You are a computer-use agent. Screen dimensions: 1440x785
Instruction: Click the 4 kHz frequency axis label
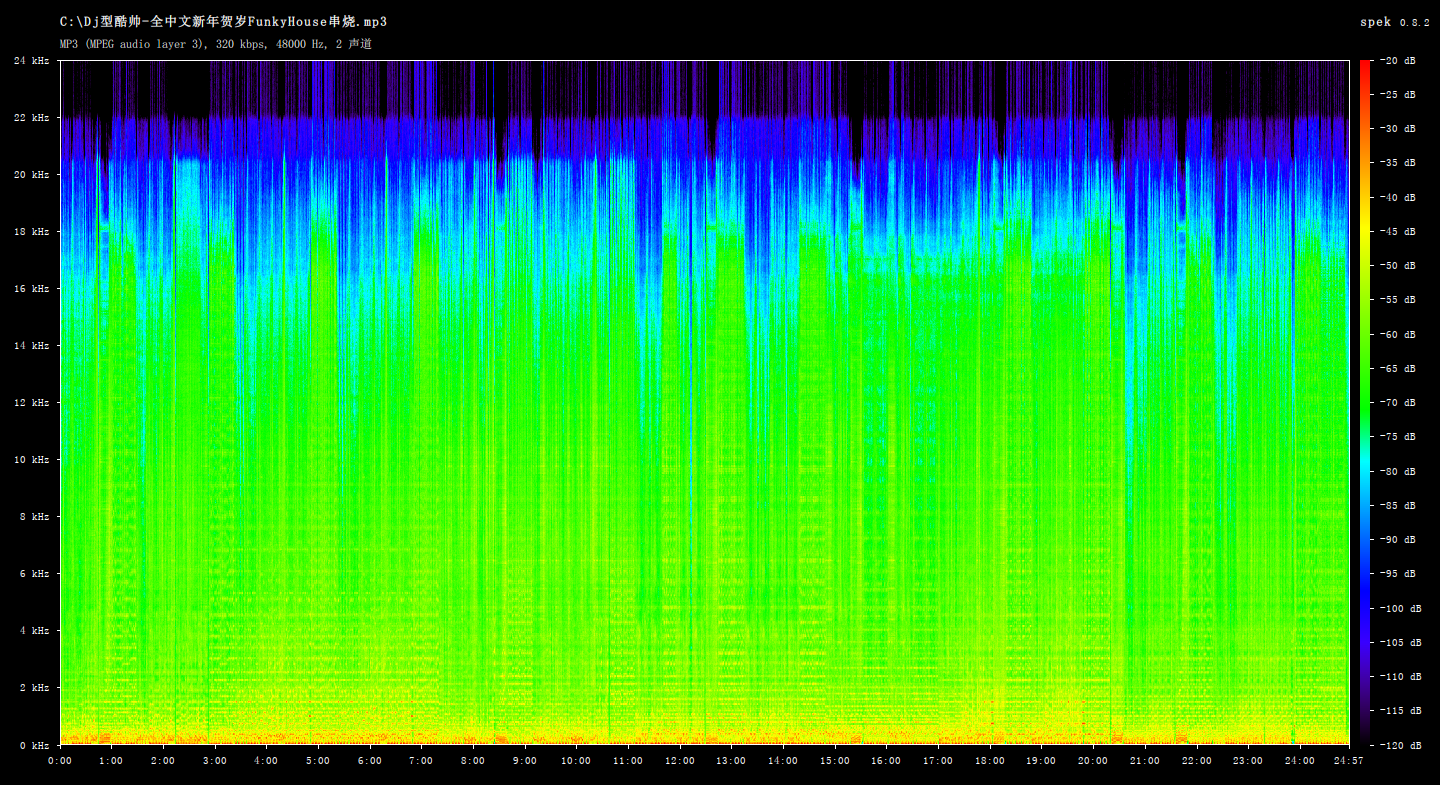[x=34, y=631]
